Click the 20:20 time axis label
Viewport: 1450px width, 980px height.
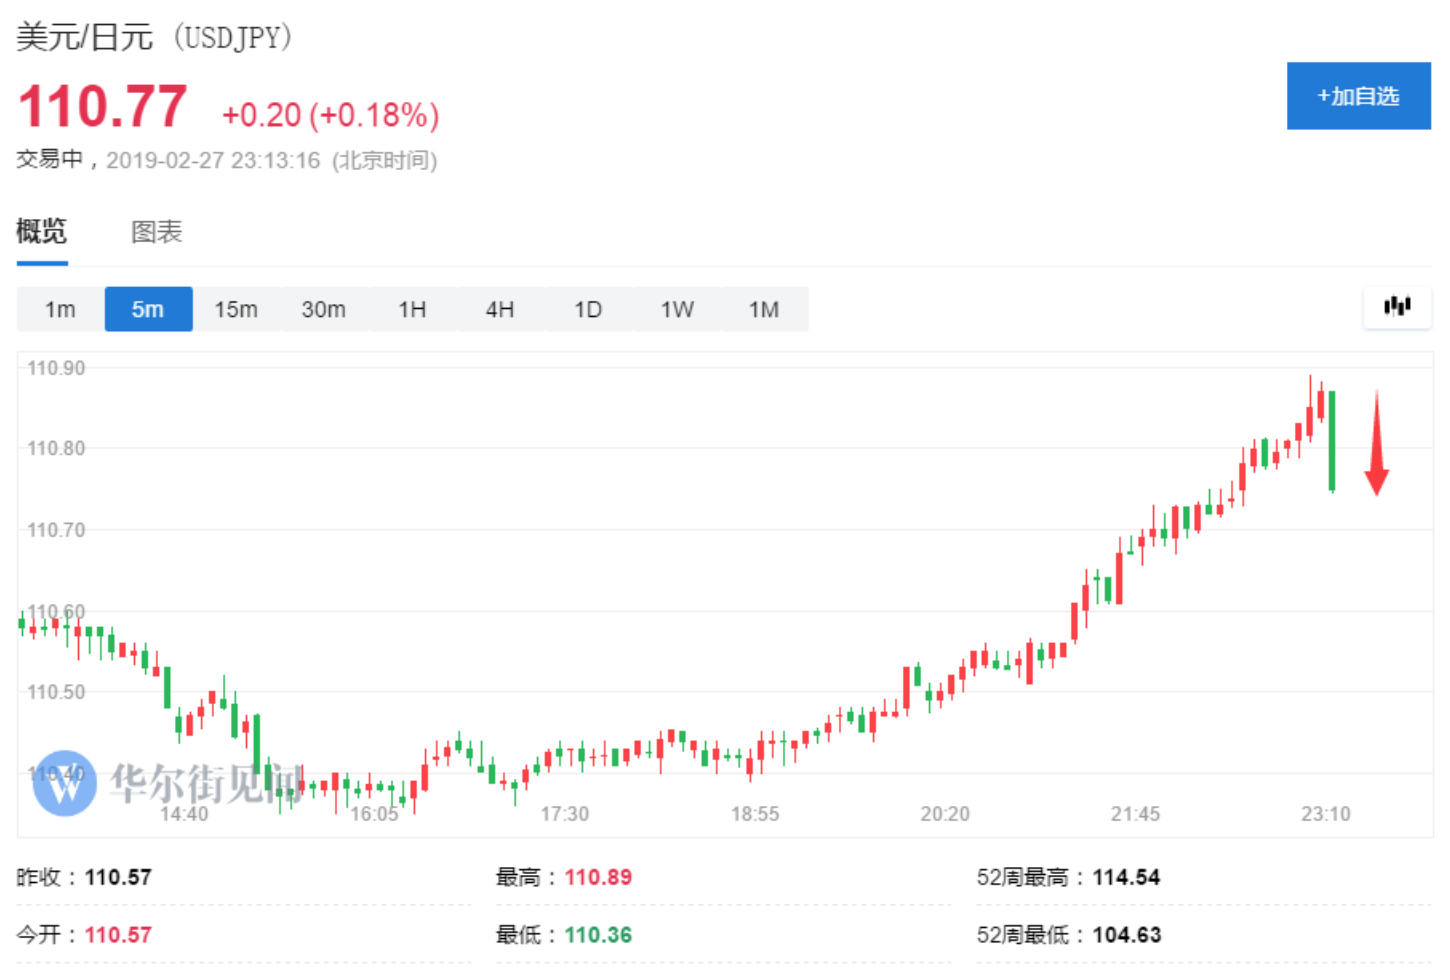click(x=945, y=814)
